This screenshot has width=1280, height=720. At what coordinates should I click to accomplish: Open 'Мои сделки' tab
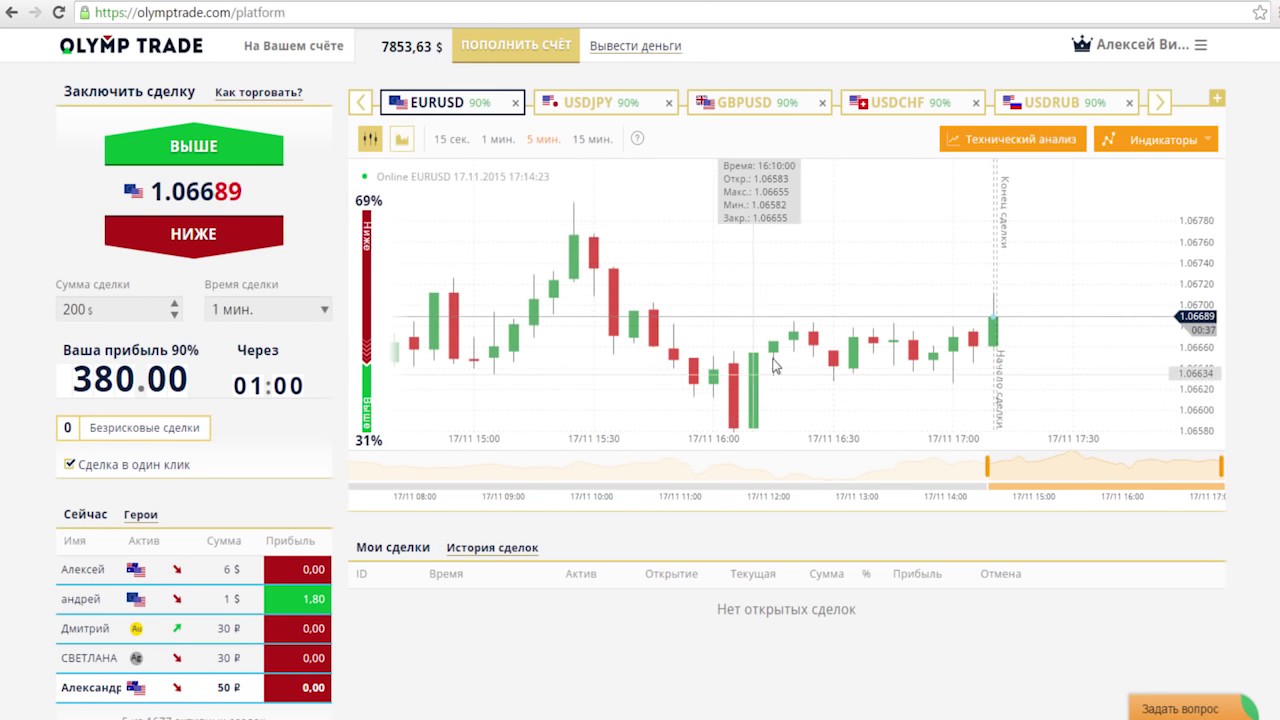coord(393,547)
